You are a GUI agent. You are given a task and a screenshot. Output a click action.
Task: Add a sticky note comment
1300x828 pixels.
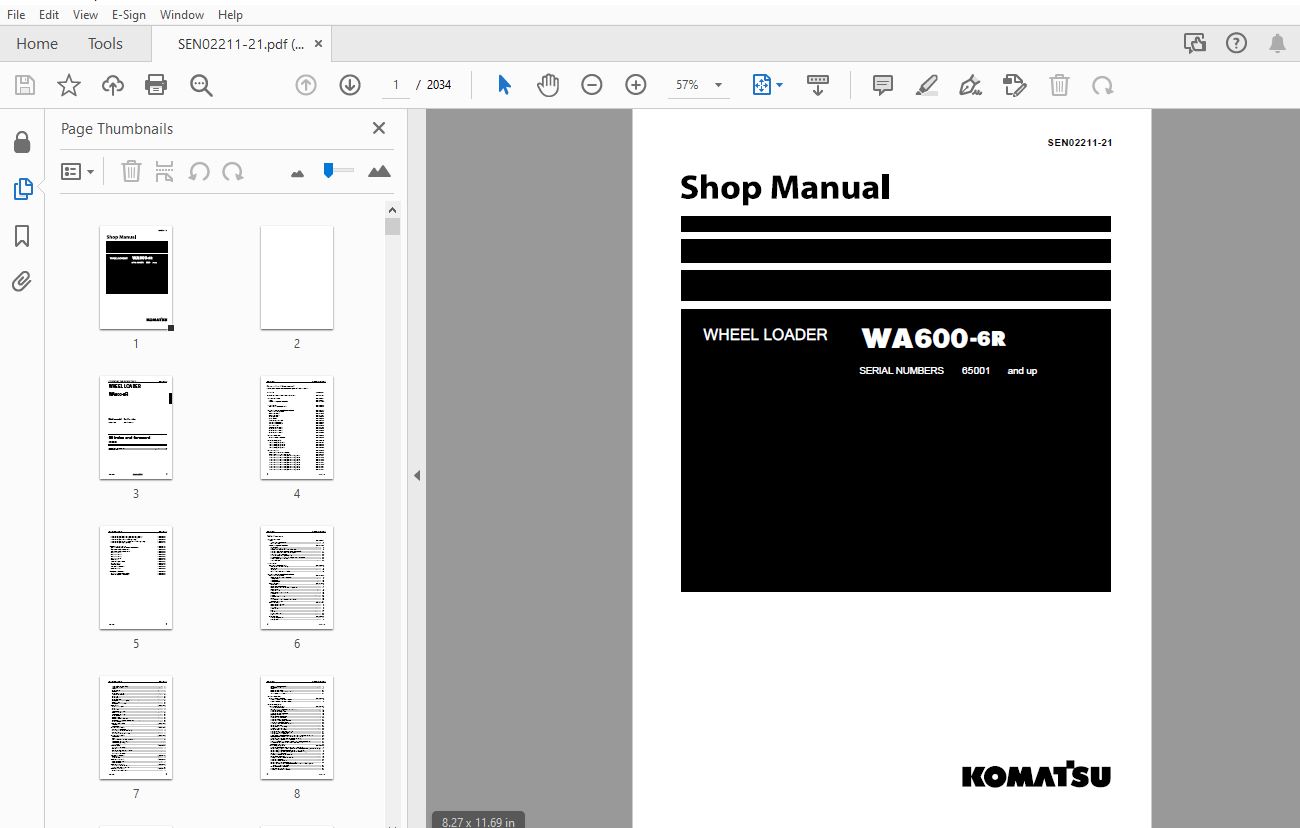[x=883, y=85]
